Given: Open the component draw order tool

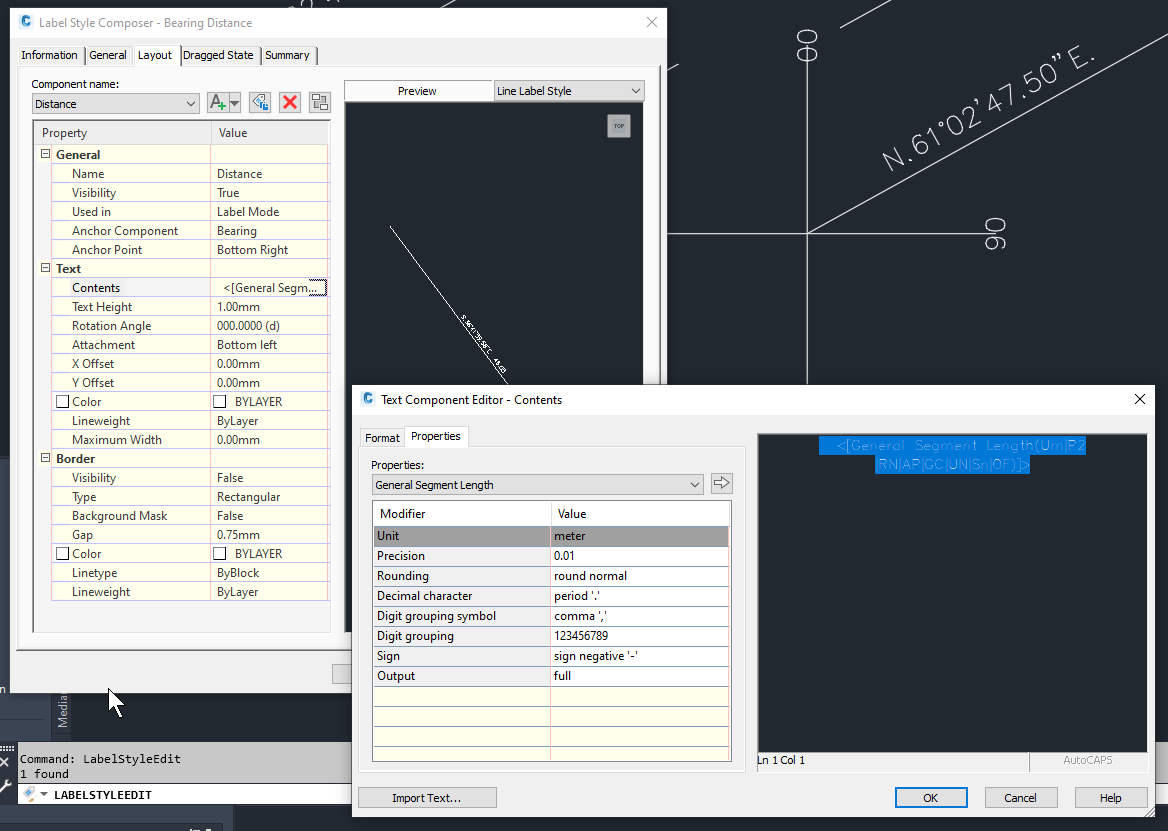Looking at the screenshot, I should tap(319, 102).
